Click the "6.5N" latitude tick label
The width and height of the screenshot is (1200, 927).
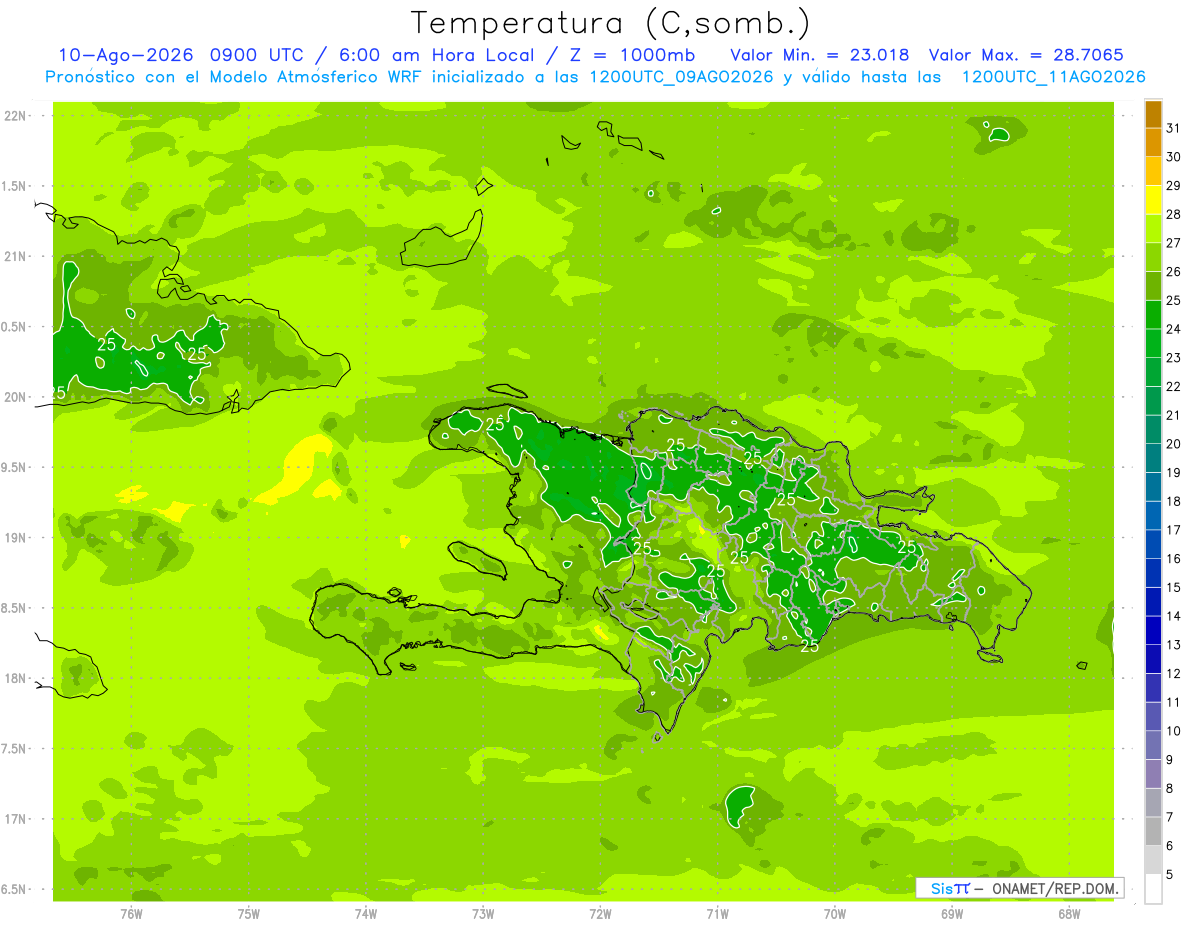point(15,890)
